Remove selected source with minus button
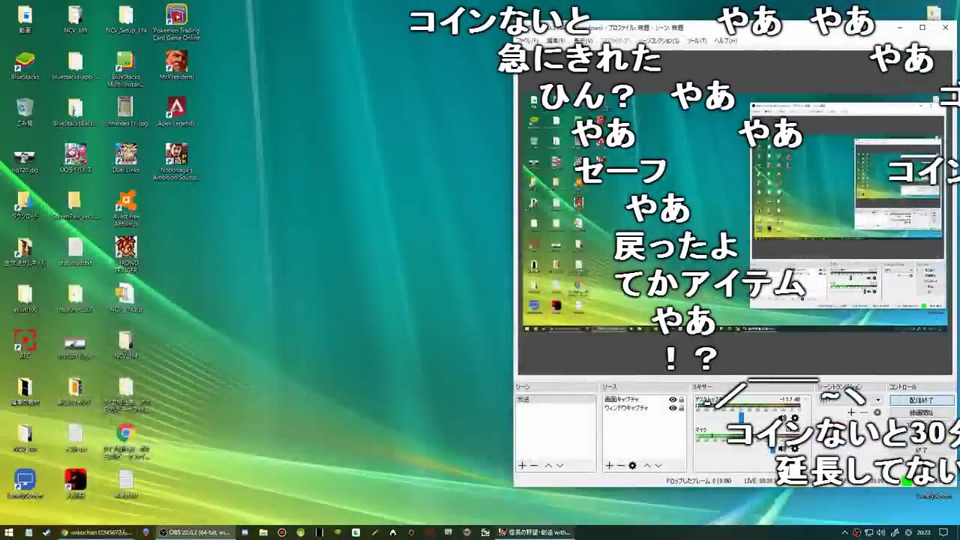Screen dimensions: 960x540 click(x=620, y=466)
